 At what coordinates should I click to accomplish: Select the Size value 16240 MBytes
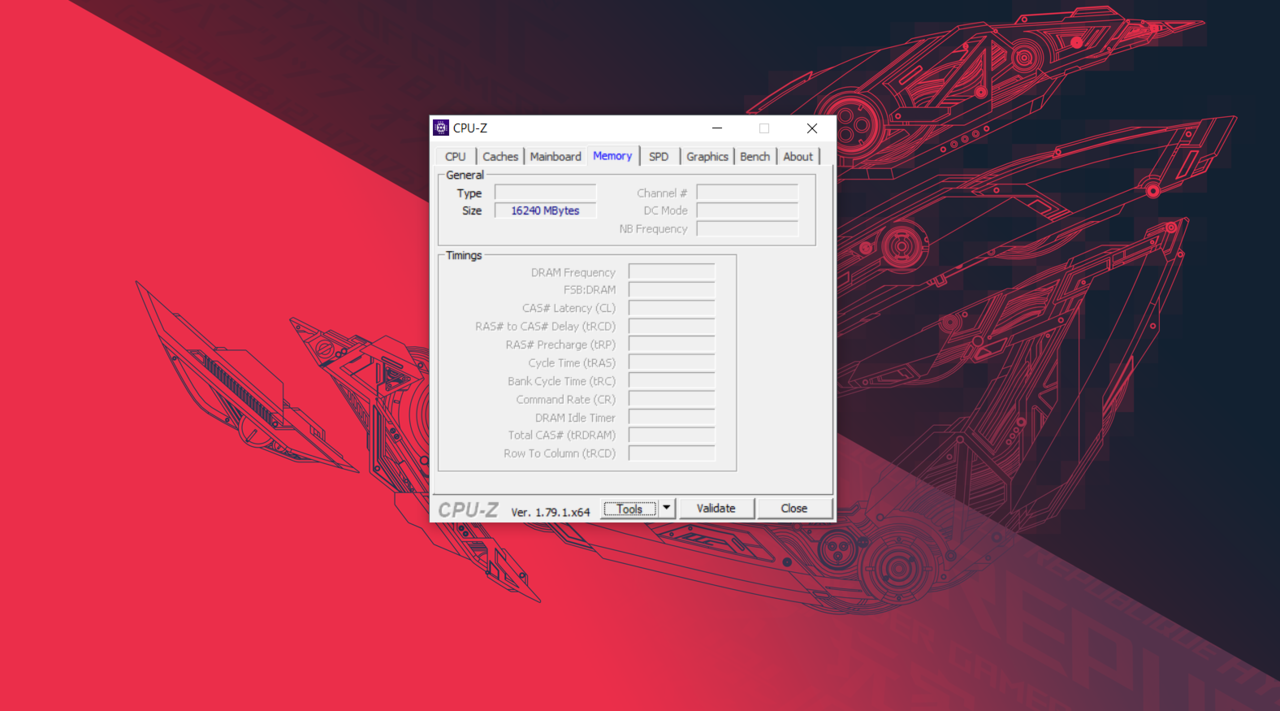point(545,211)
